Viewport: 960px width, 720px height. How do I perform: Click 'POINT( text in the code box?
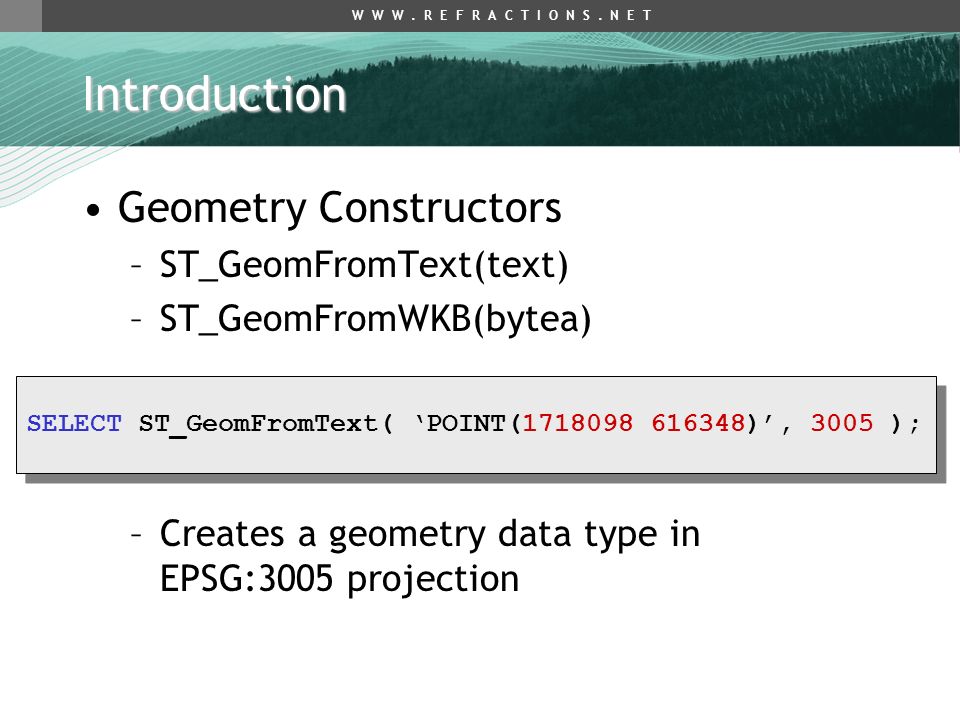468,423
